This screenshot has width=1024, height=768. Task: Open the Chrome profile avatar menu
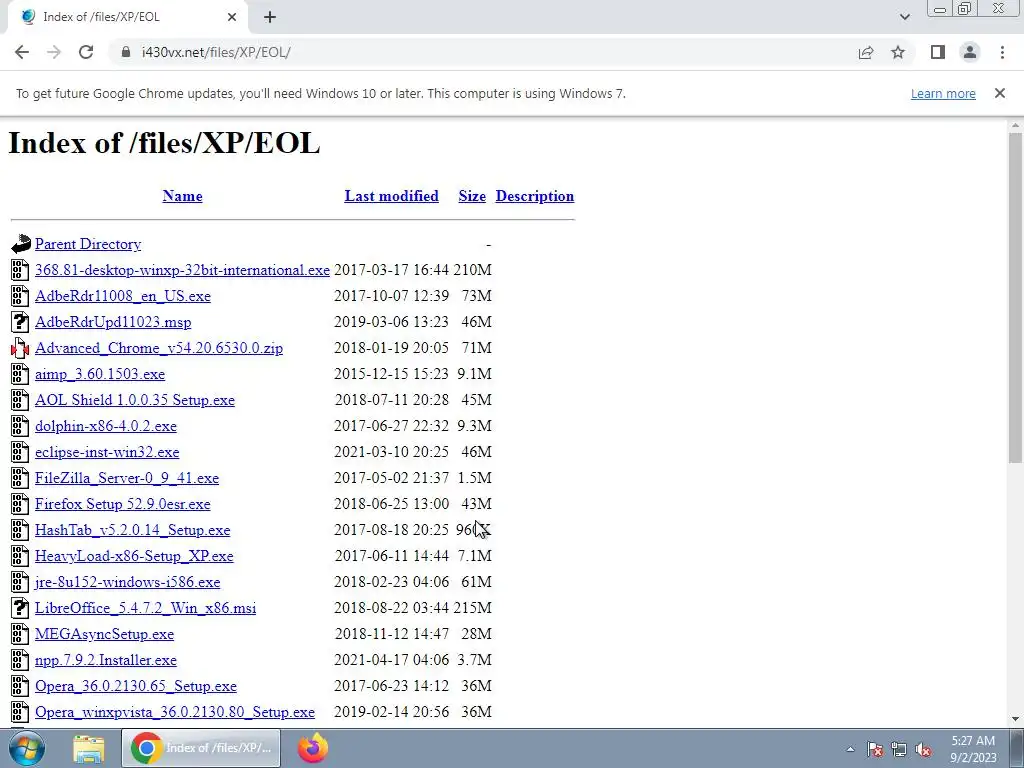pos(970,52)
